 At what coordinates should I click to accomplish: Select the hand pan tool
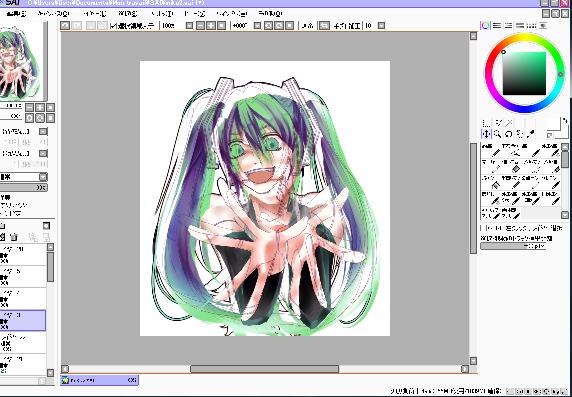point(520,134)
